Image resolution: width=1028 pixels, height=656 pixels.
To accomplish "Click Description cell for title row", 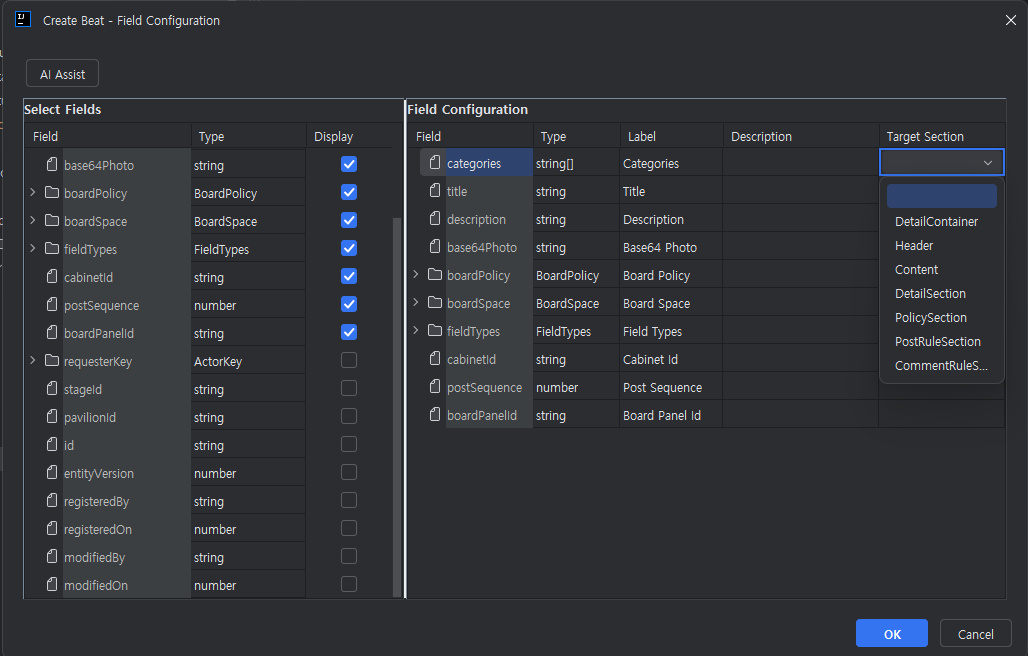I will click(x=800, y=191).
